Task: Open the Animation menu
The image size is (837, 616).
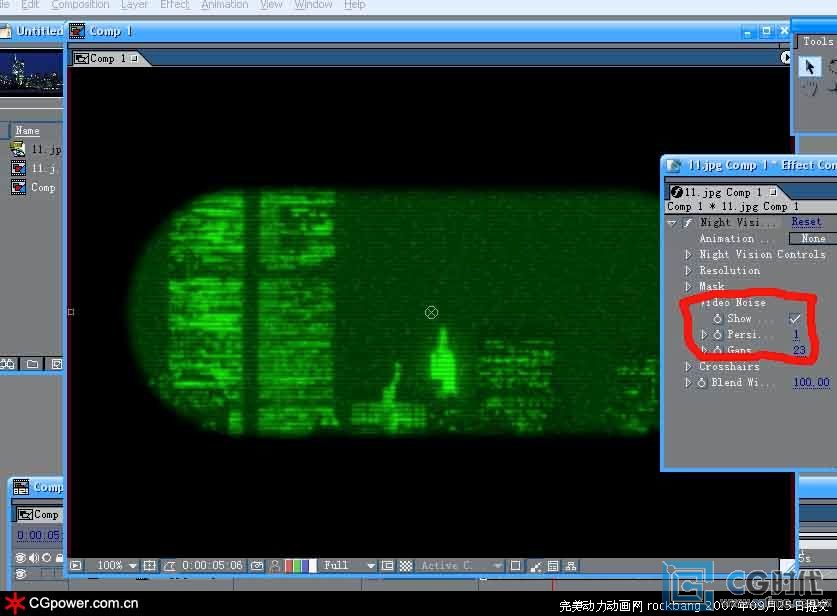Action: point(225,5)
